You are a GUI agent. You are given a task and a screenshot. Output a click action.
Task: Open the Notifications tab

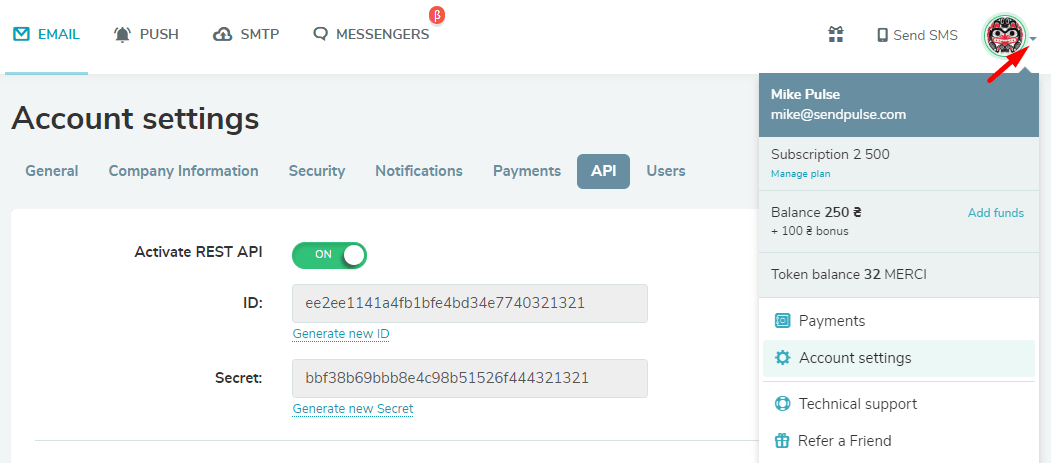419,171
